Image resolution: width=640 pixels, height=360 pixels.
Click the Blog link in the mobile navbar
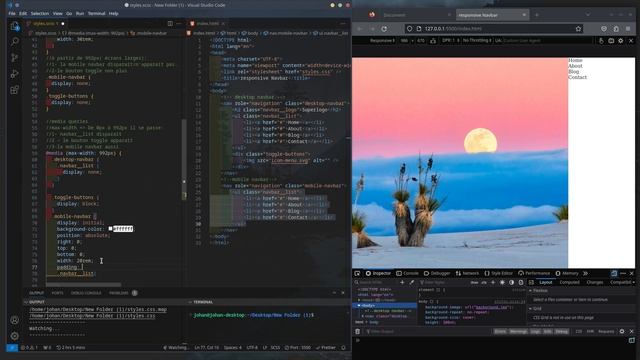(573, 71)
